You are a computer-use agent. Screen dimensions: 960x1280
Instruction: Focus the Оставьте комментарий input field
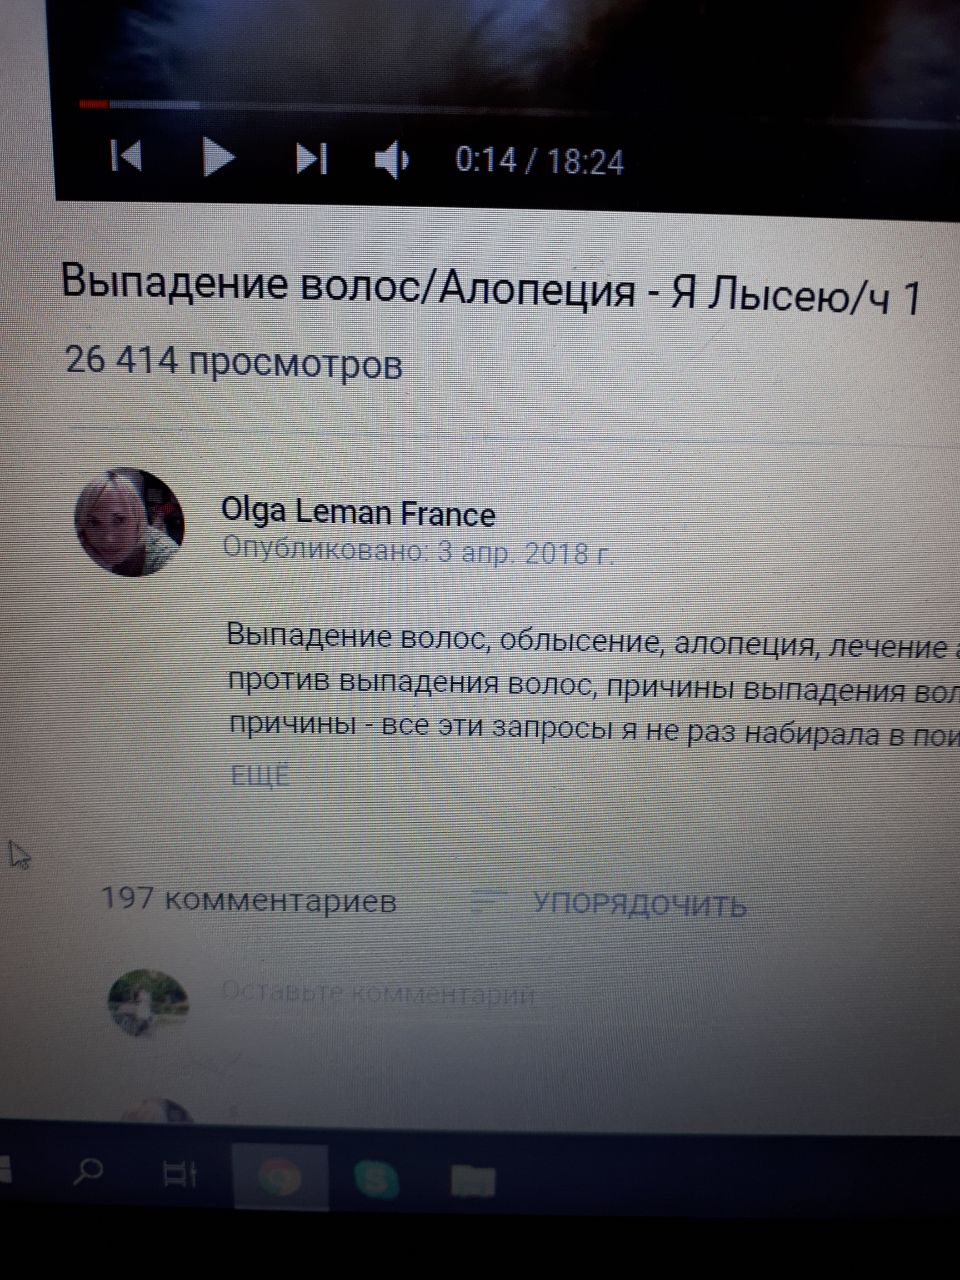pos(560,995)
